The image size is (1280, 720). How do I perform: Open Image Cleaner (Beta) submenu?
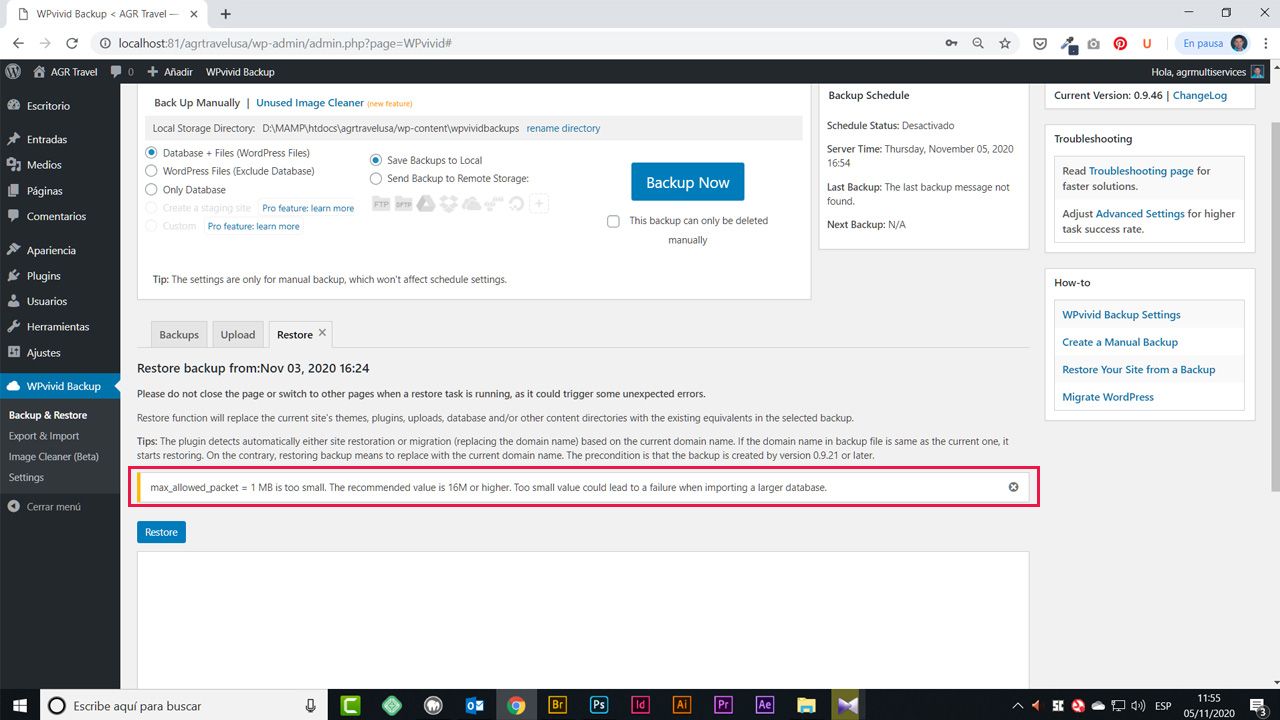[x=54, y=457]
